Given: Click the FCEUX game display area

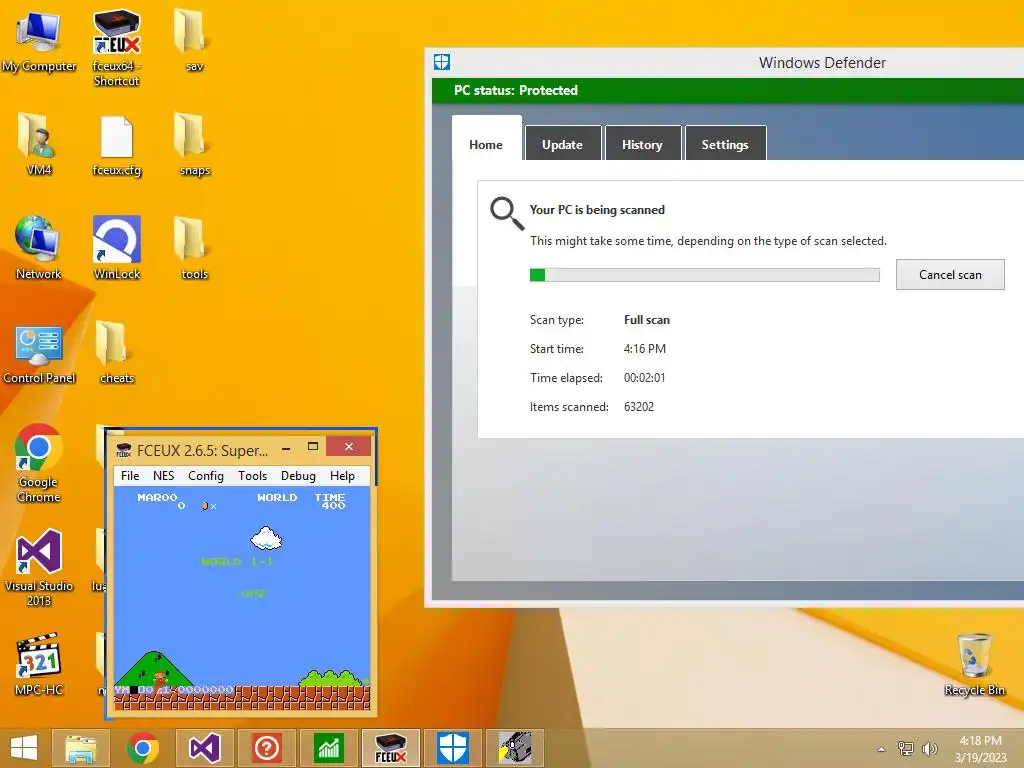Looking at the screenshot, I should (242, 598).
